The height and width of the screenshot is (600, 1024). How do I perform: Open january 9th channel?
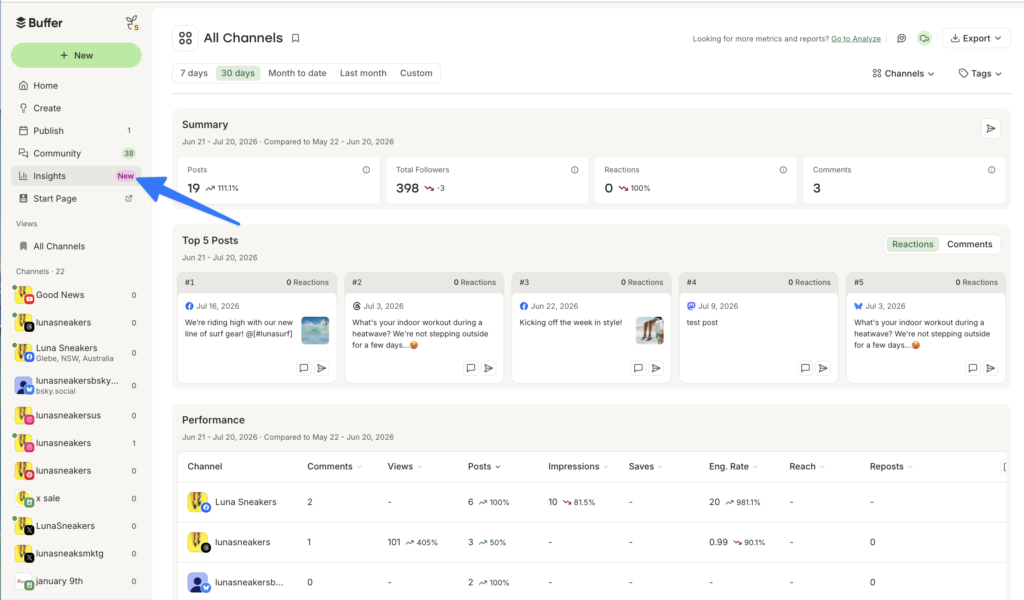click(x=76, y=581)
